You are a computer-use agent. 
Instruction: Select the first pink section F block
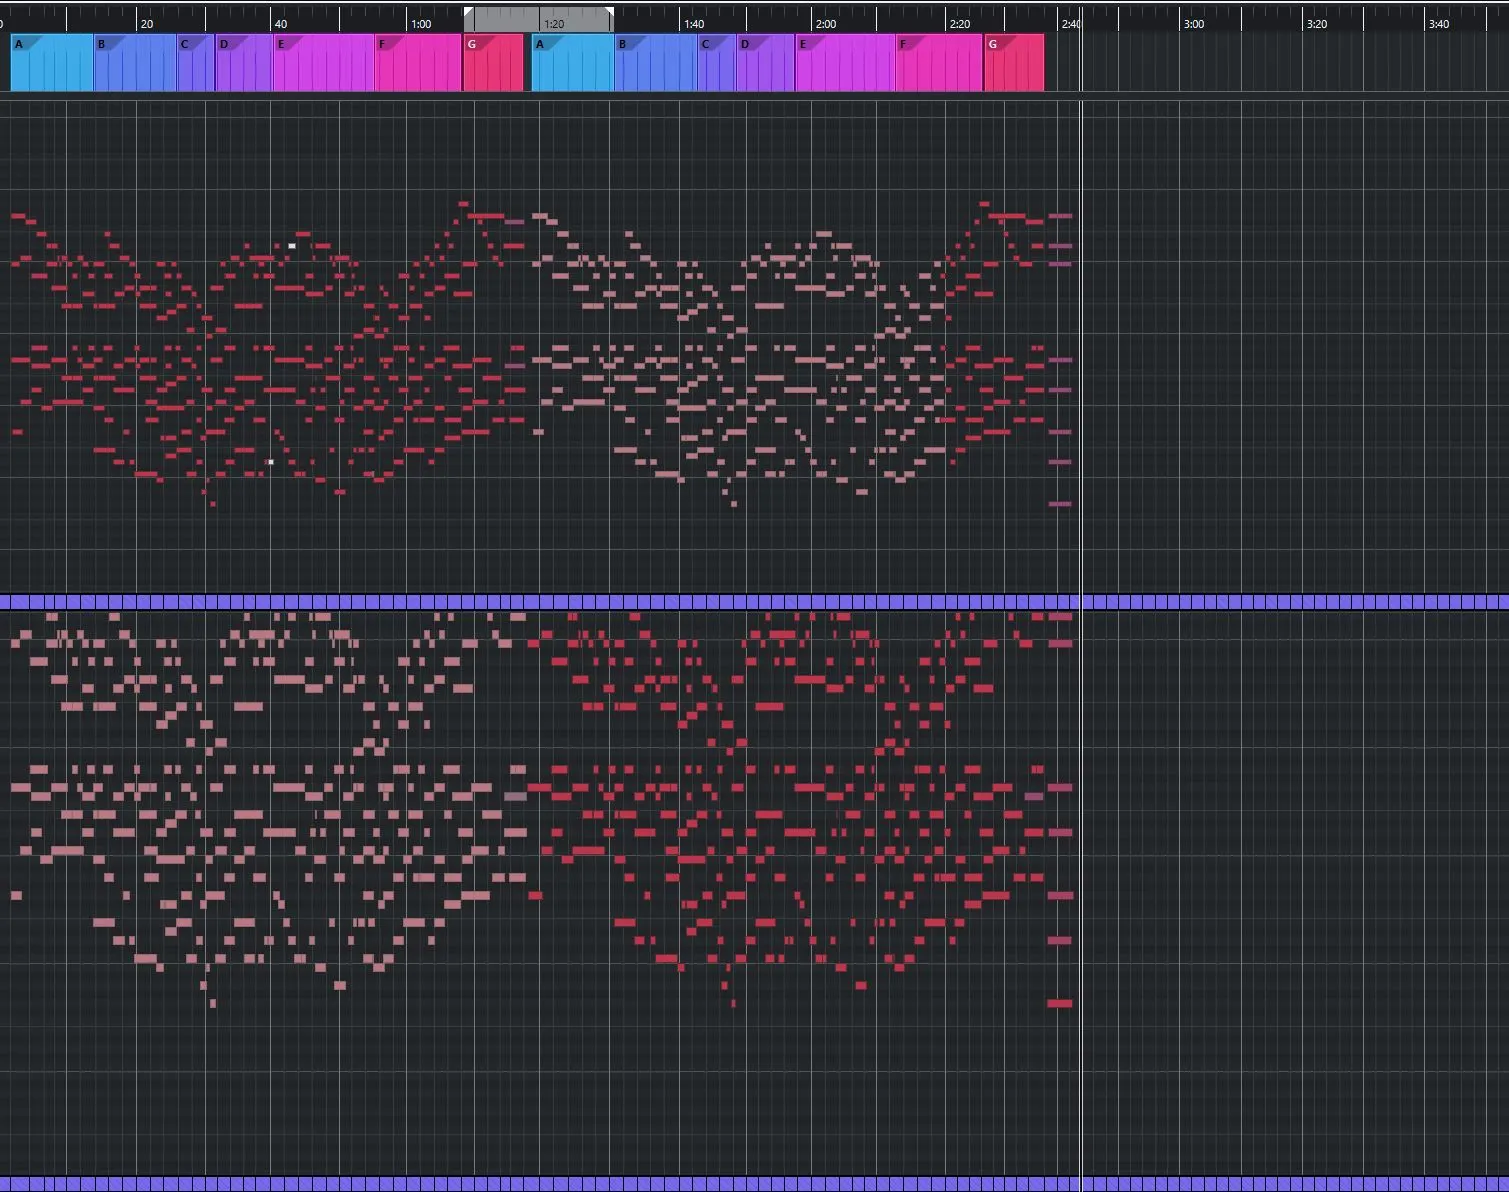pyautogui.click(x=418, y=63)
